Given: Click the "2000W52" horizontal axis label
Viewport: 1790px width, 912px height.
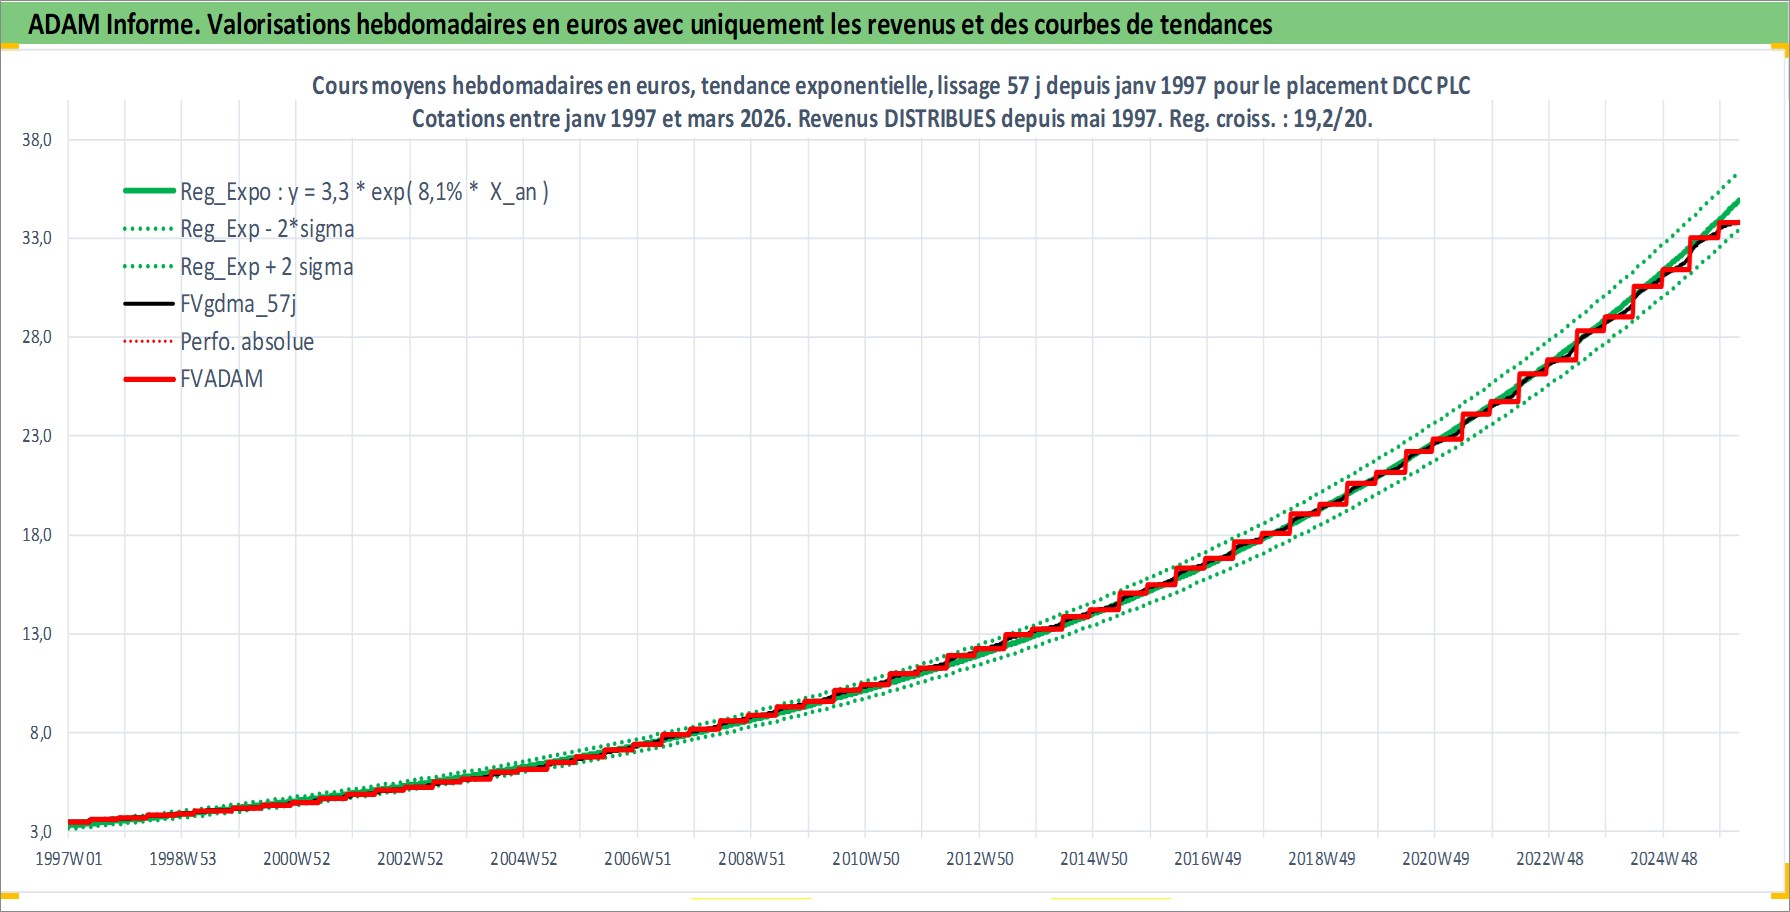Looking at the screenshot, I should click(297, 859).
